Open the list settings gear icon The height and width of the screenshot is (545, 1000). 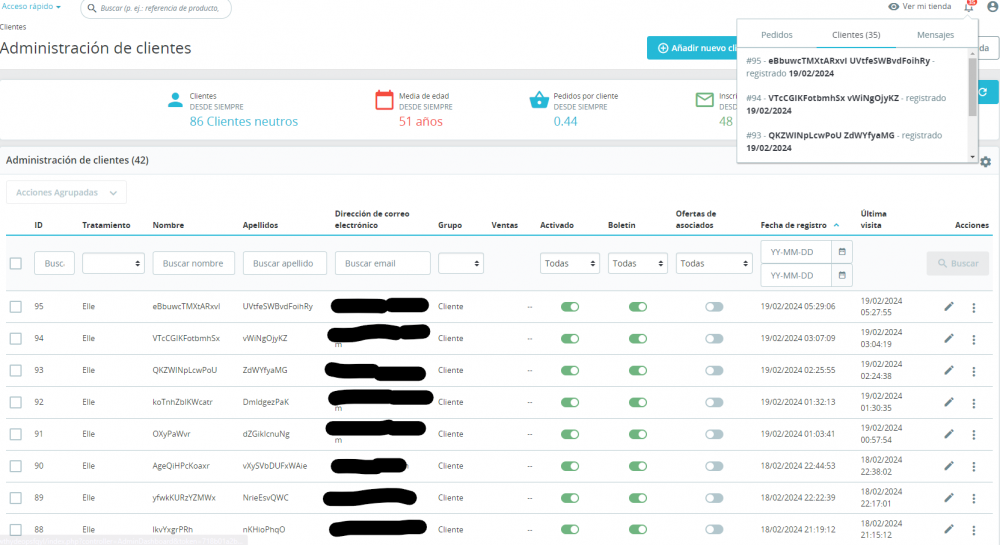click(985, 162)
